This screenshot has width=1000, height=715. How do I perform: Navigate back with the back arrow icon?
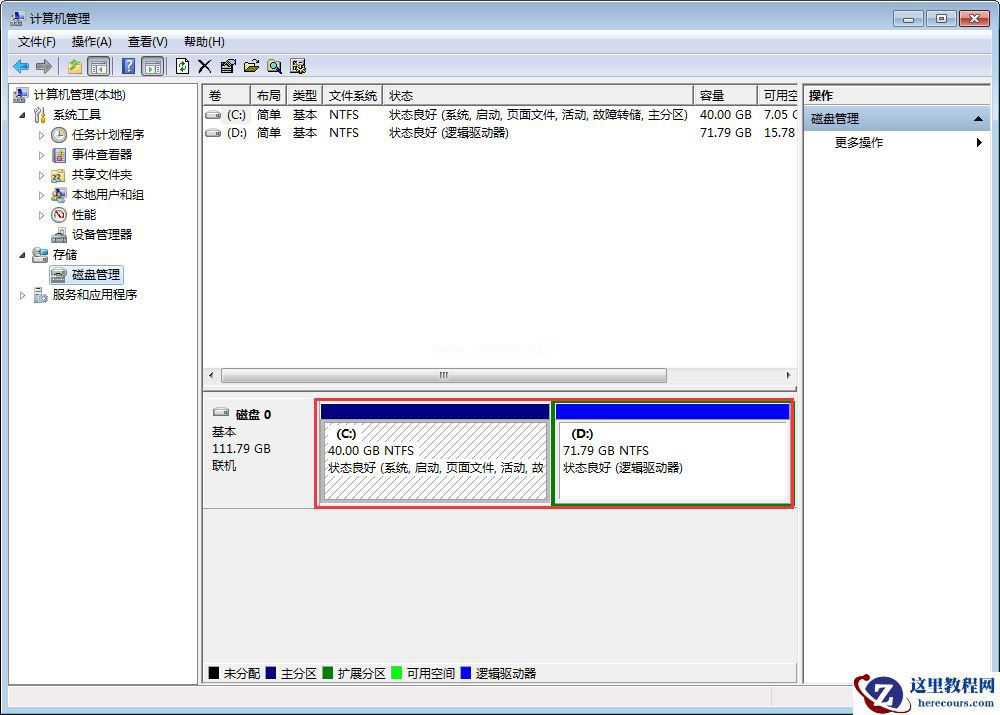[x=21, y=66]
